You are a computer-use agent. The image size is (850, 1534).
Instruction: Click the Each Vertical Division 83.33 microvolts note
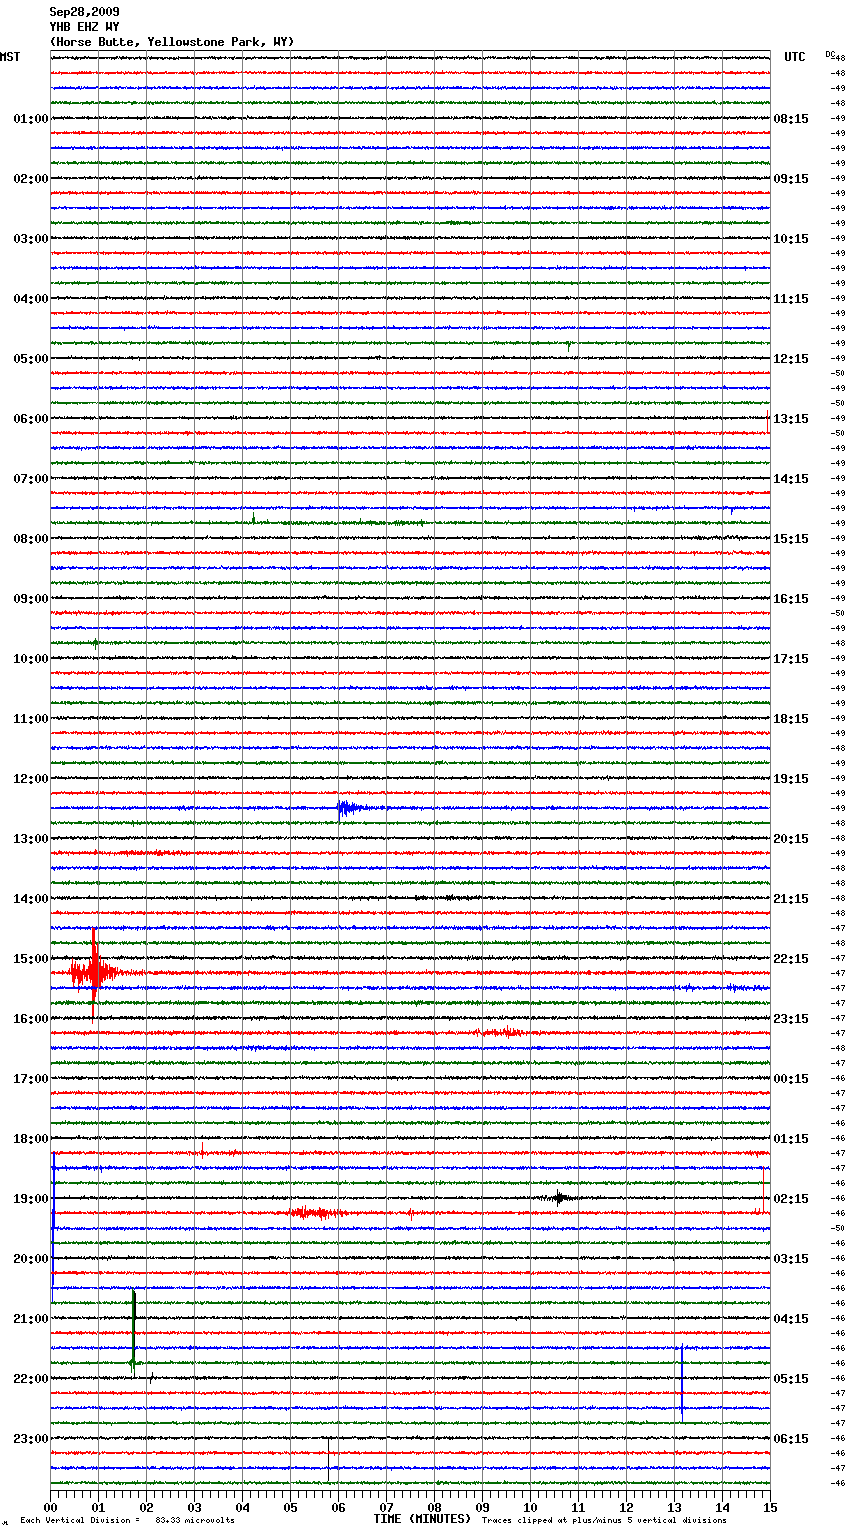(x=127, y=1521)
